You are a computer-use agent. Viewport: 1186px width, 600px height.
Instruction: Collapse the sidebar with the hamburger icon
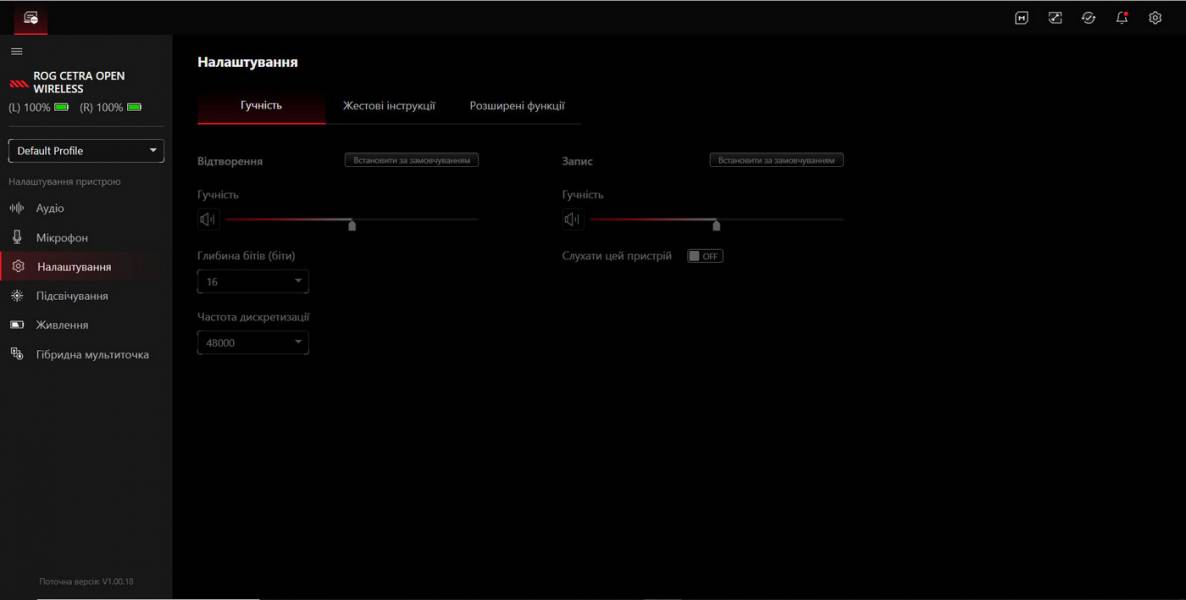pos(17,51)
